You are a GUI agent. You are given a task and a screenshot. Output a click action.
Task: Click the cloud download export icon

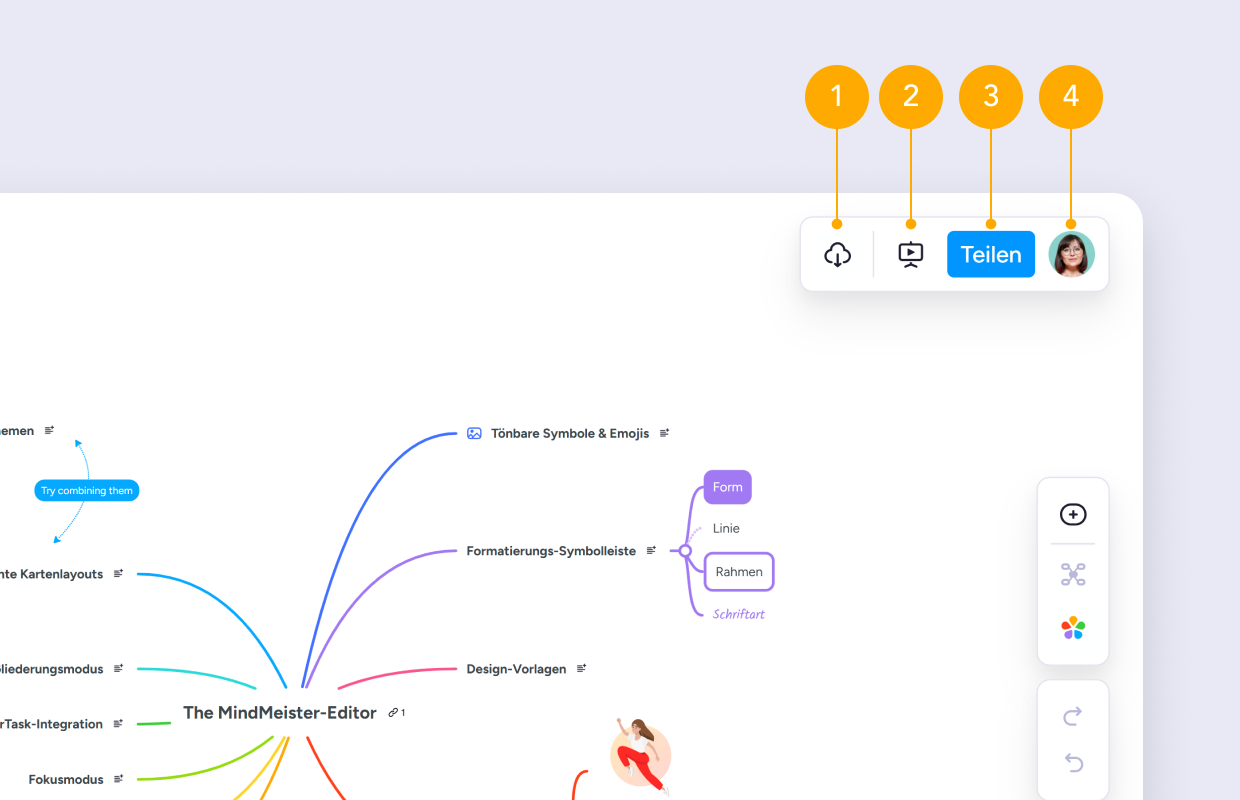(x=837, y=255)
